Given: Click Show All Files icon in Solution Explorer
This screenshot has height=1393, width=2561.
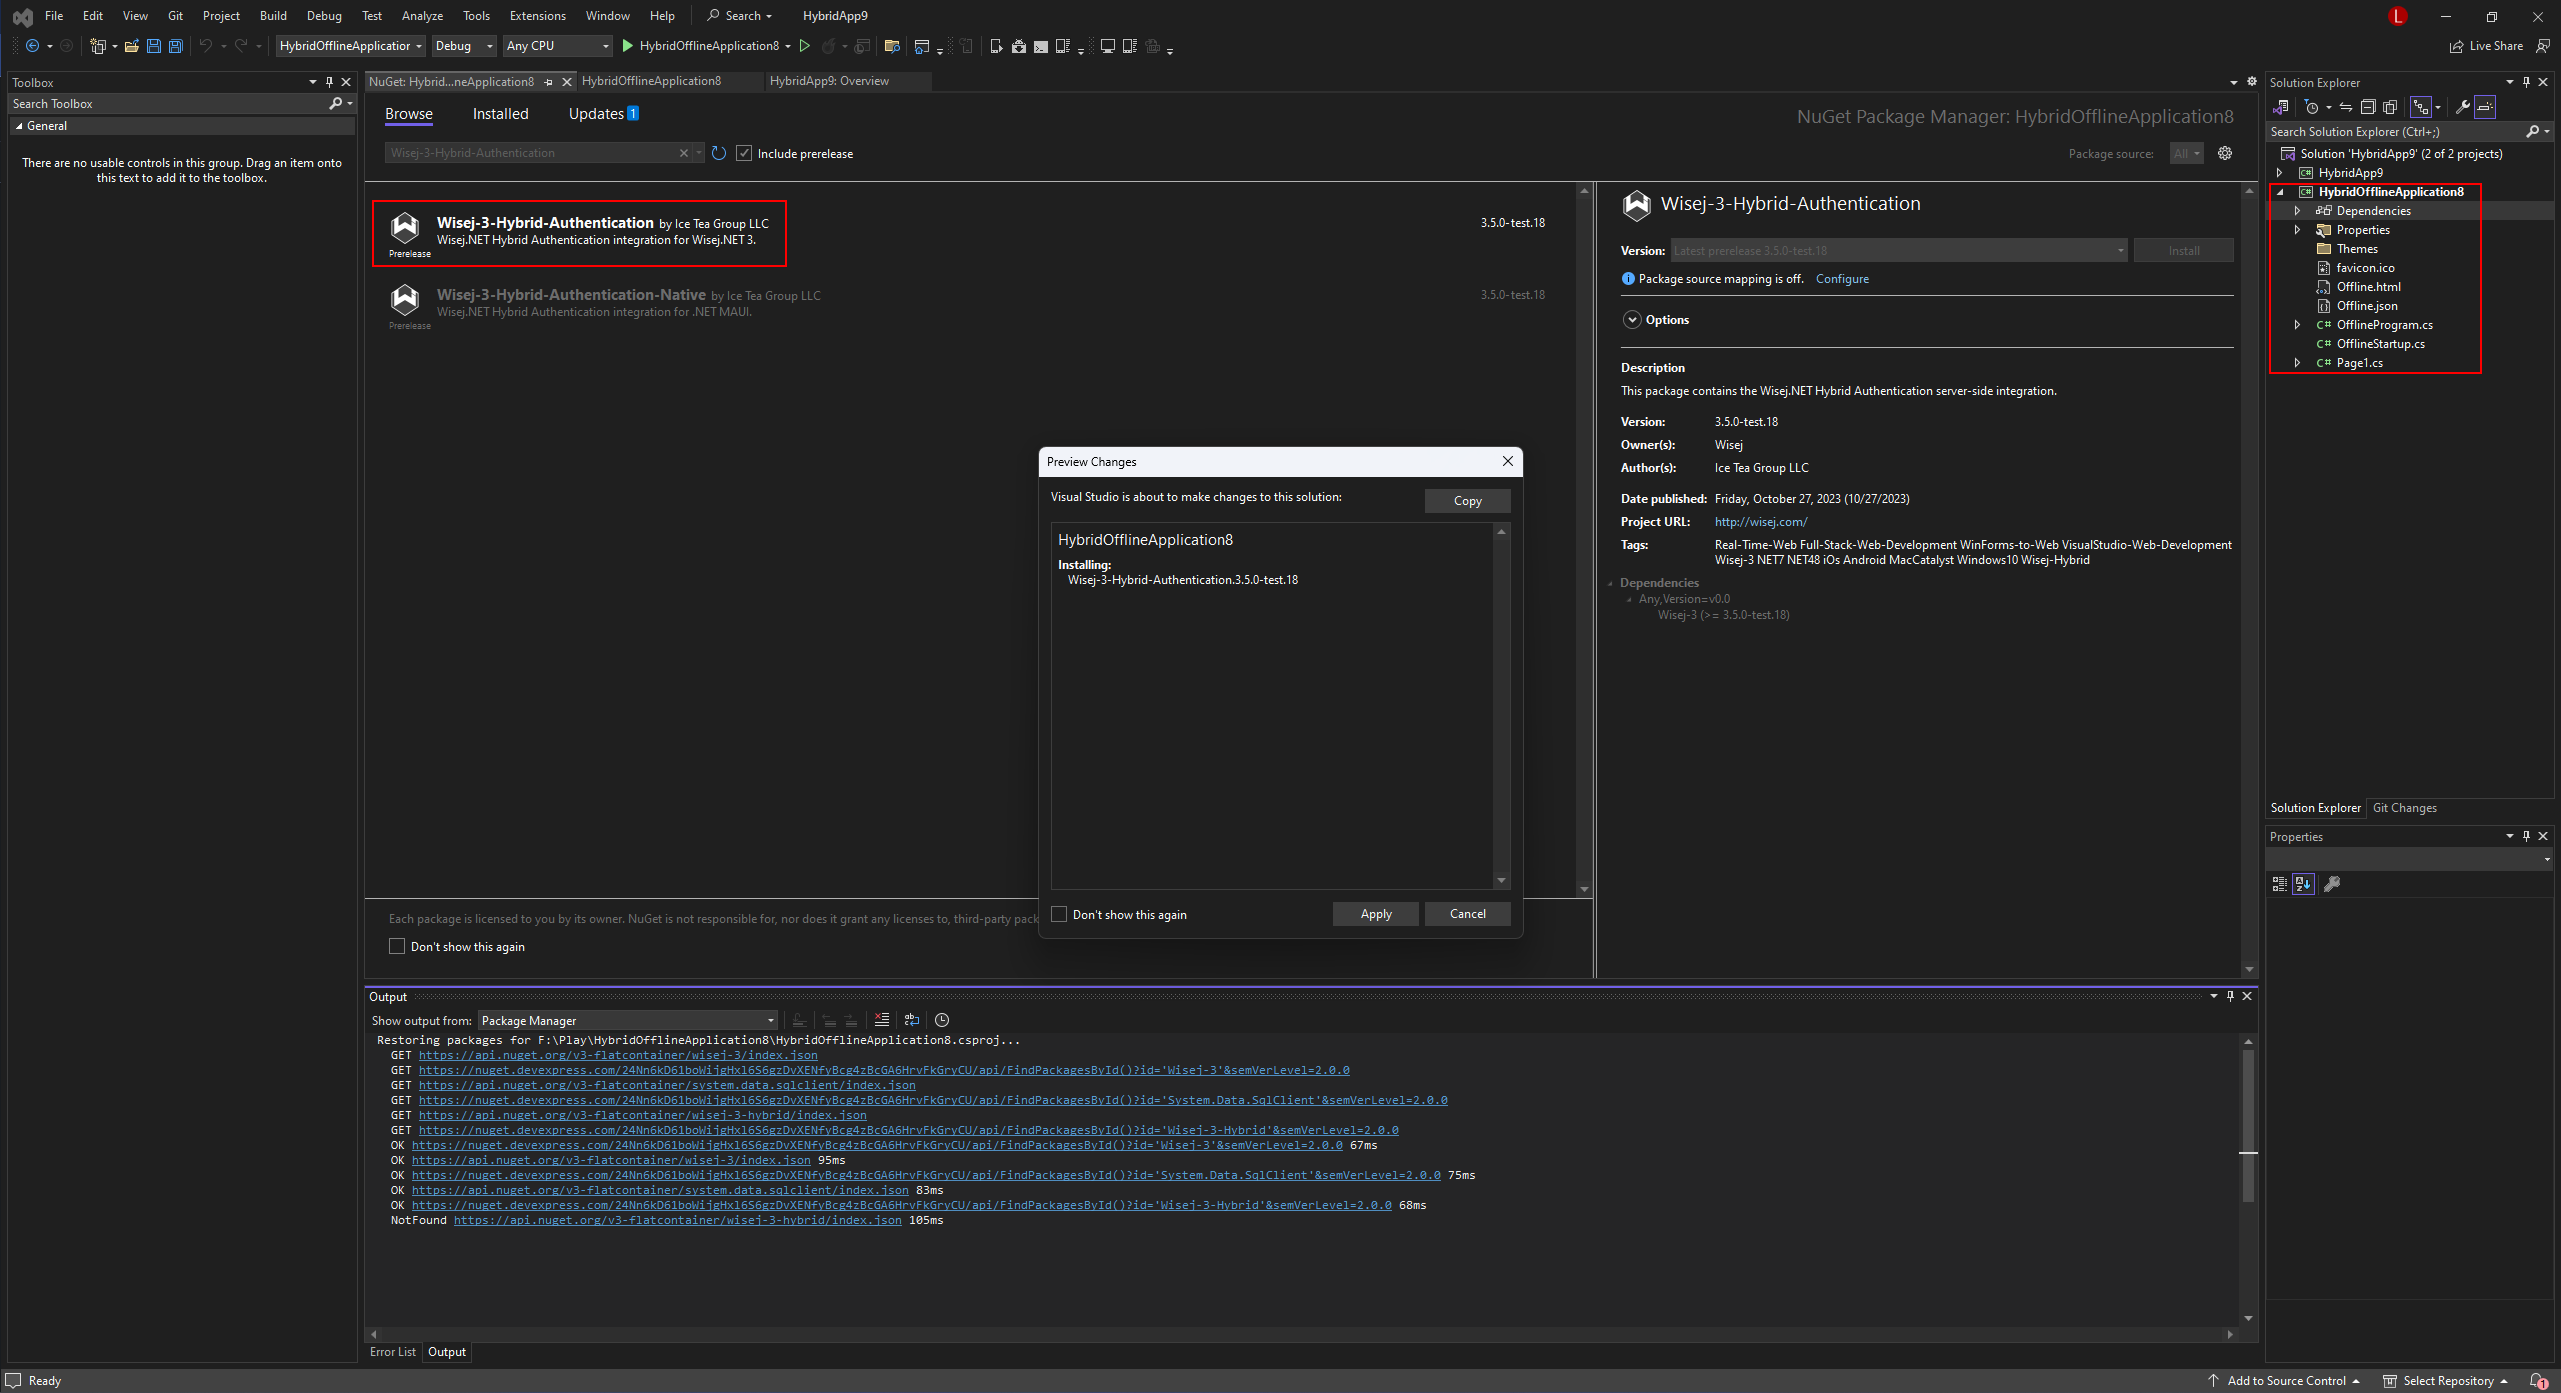Looking at the screenshot, I should point(2390,107).
